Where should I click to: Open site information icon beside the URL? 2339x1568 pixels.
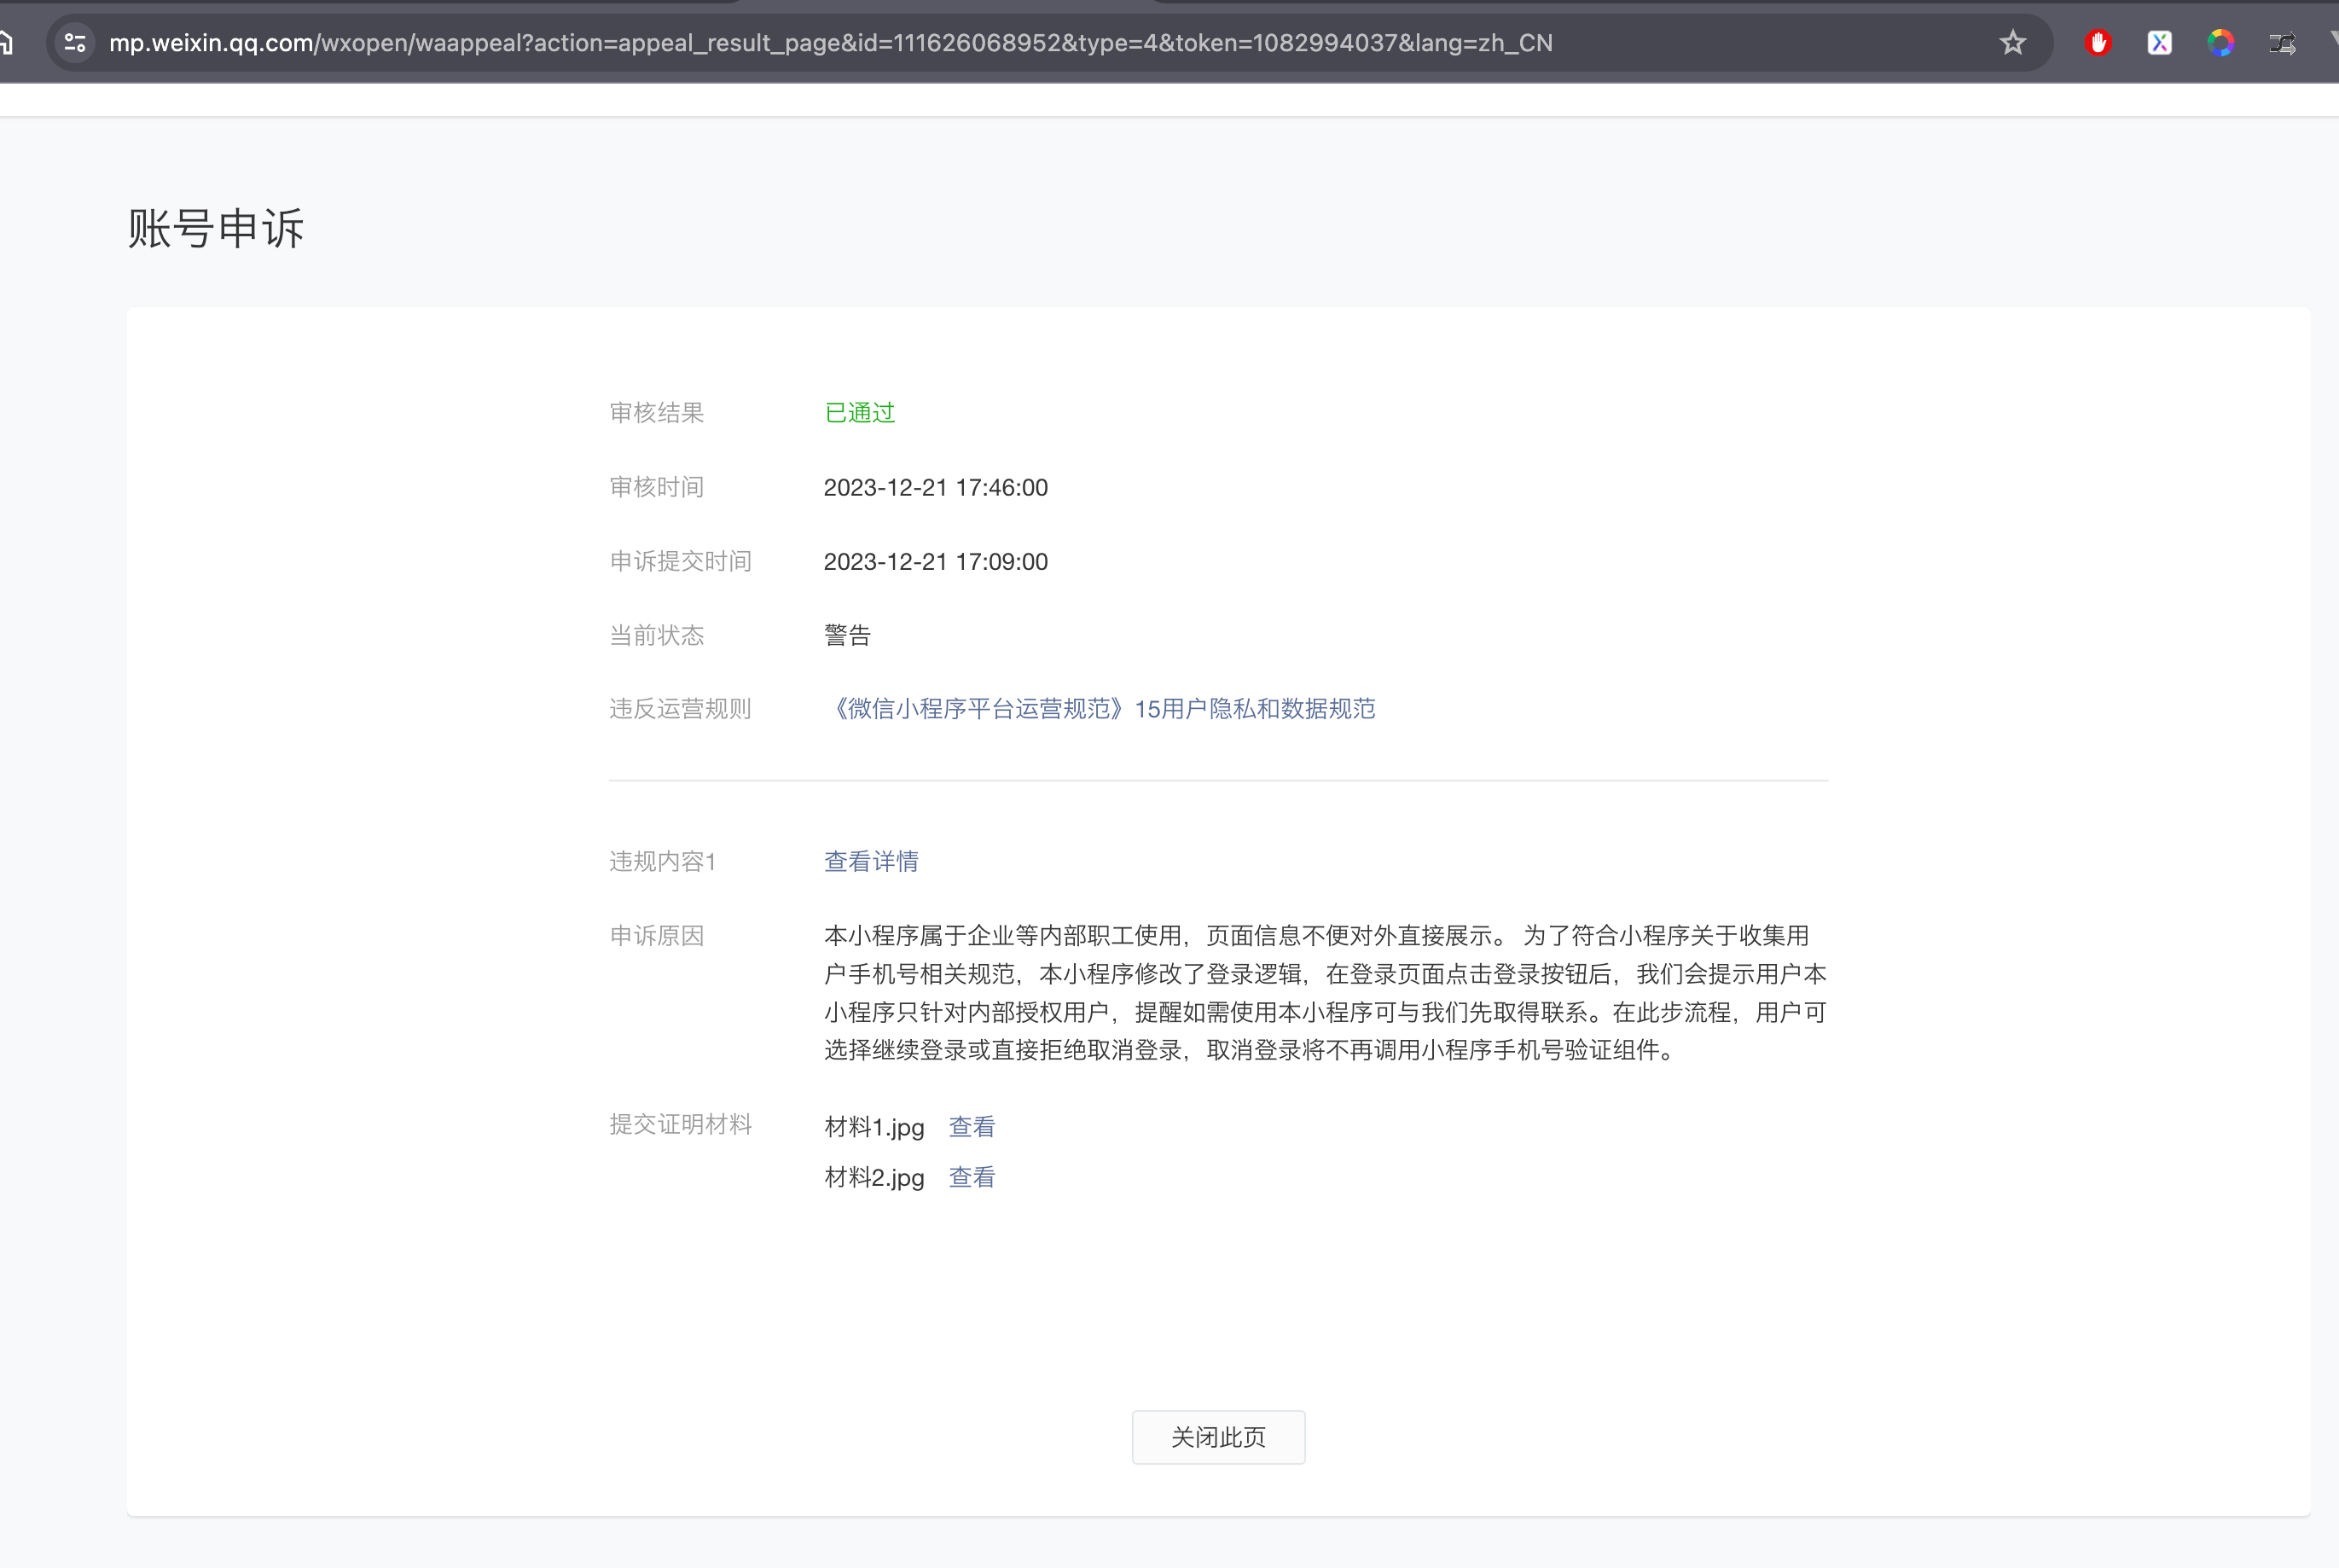tap(75, 43)
